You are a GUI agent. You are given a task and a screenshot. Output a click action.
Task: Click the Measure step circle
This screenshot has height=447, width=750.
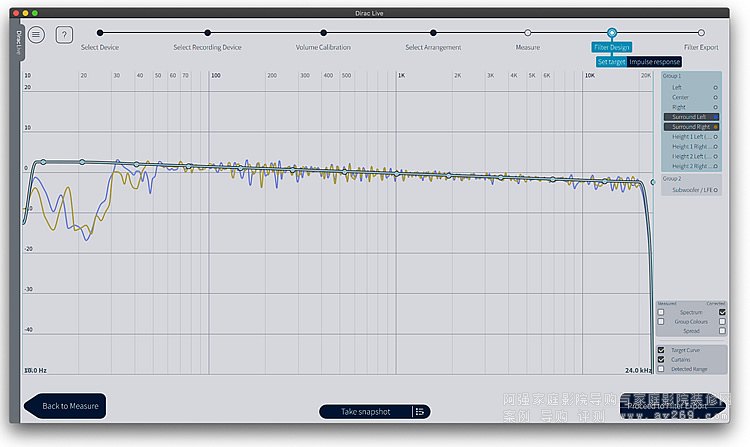tap(528, 33)
